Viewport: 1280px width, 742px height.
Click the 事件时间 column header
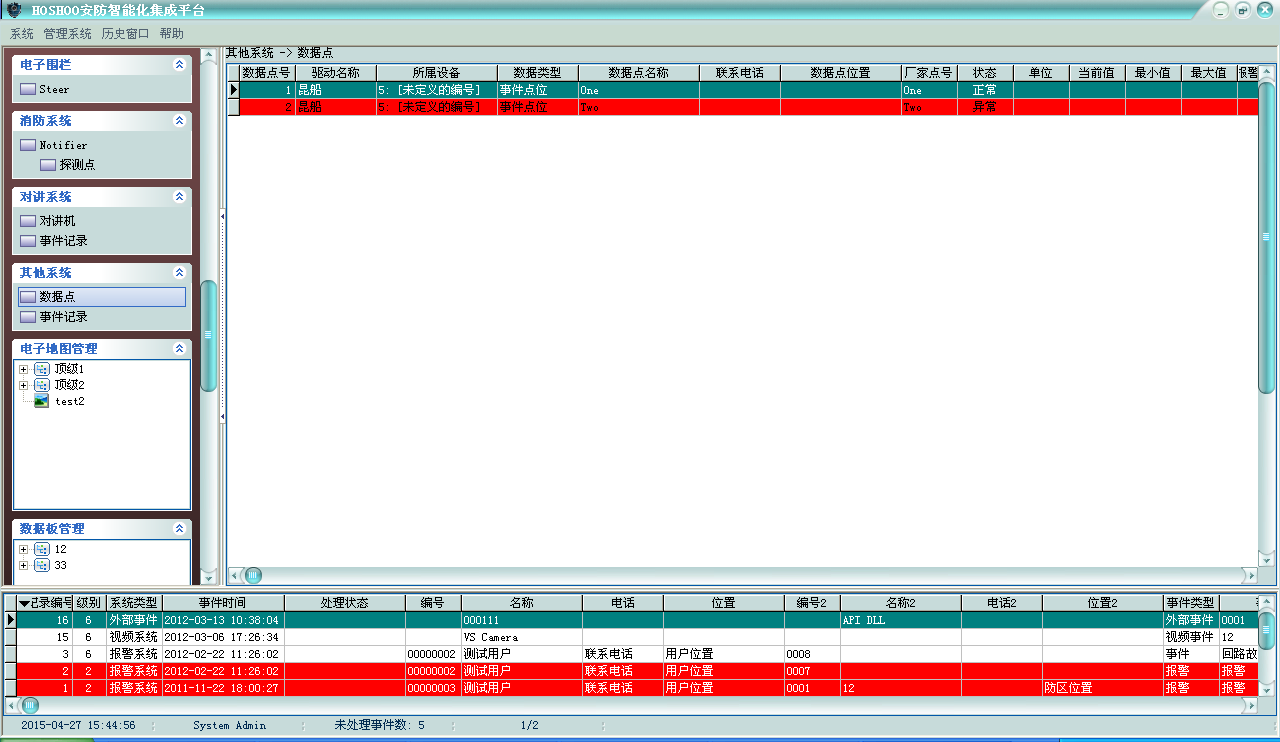[222, 603]
